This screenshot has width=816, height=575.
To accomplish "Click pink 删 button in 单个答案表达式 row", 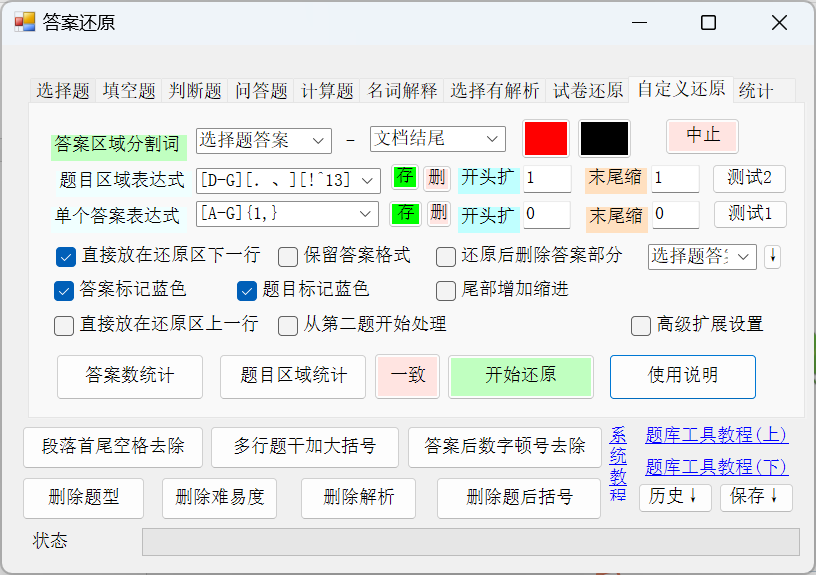I will (439, 213).
